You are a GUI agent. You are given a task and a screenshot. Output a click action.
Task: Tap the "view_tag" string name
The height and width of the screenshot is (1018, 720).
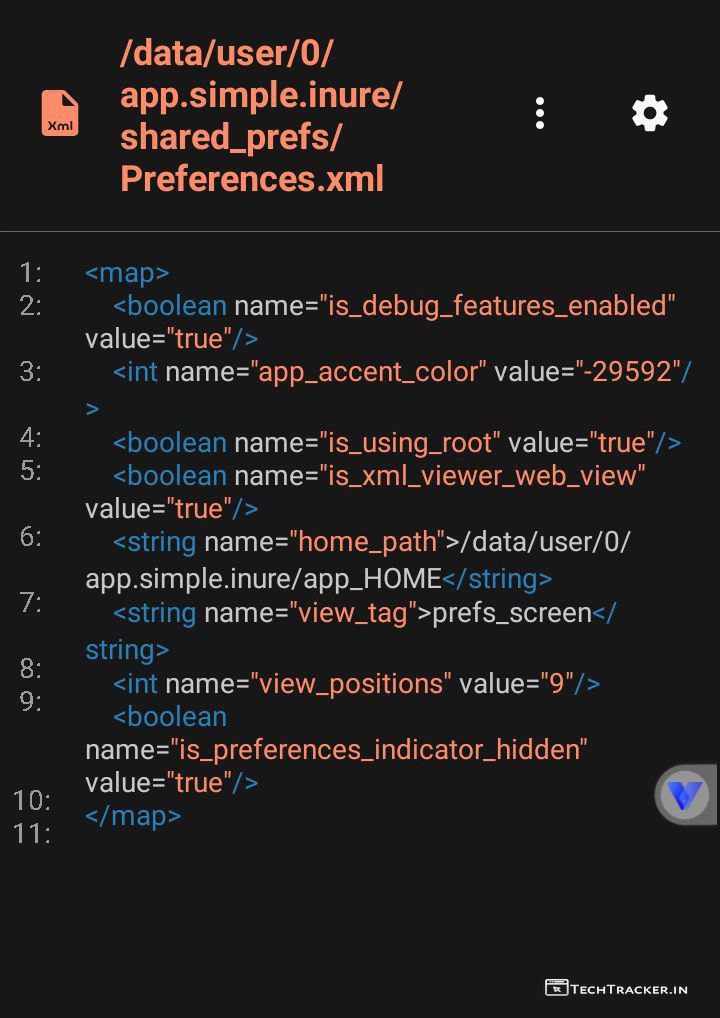(x=353, y=612)
